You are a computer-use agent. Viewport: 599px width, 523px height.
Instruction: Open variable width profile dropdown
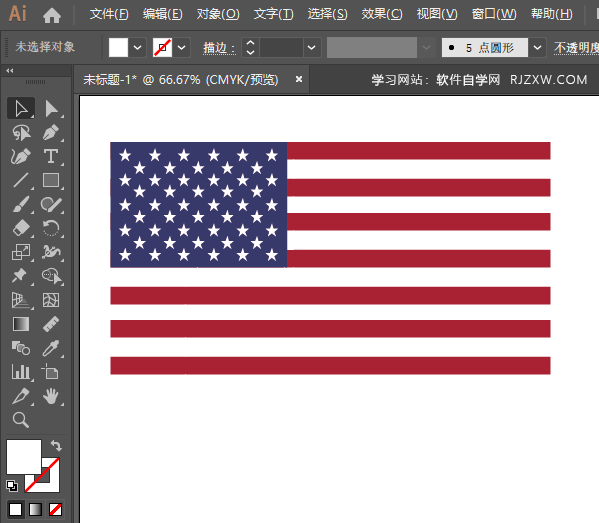[426, 48]
